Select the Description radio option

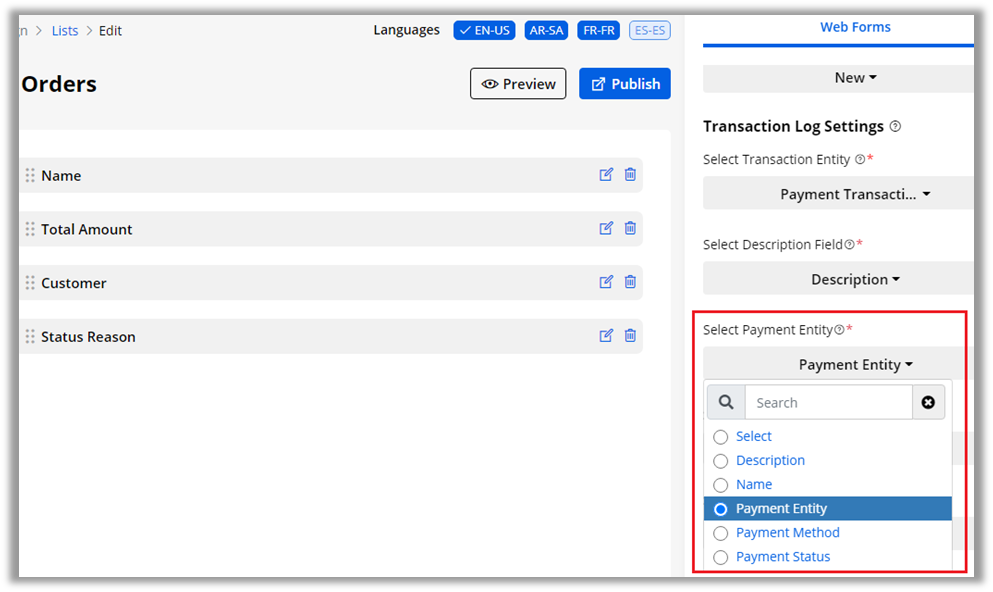720,461
